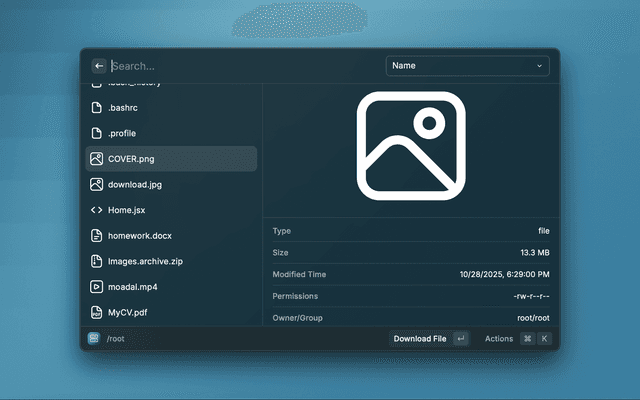Click the MyCV.pdf PDF file icon
640x400 pixels.
97,312
